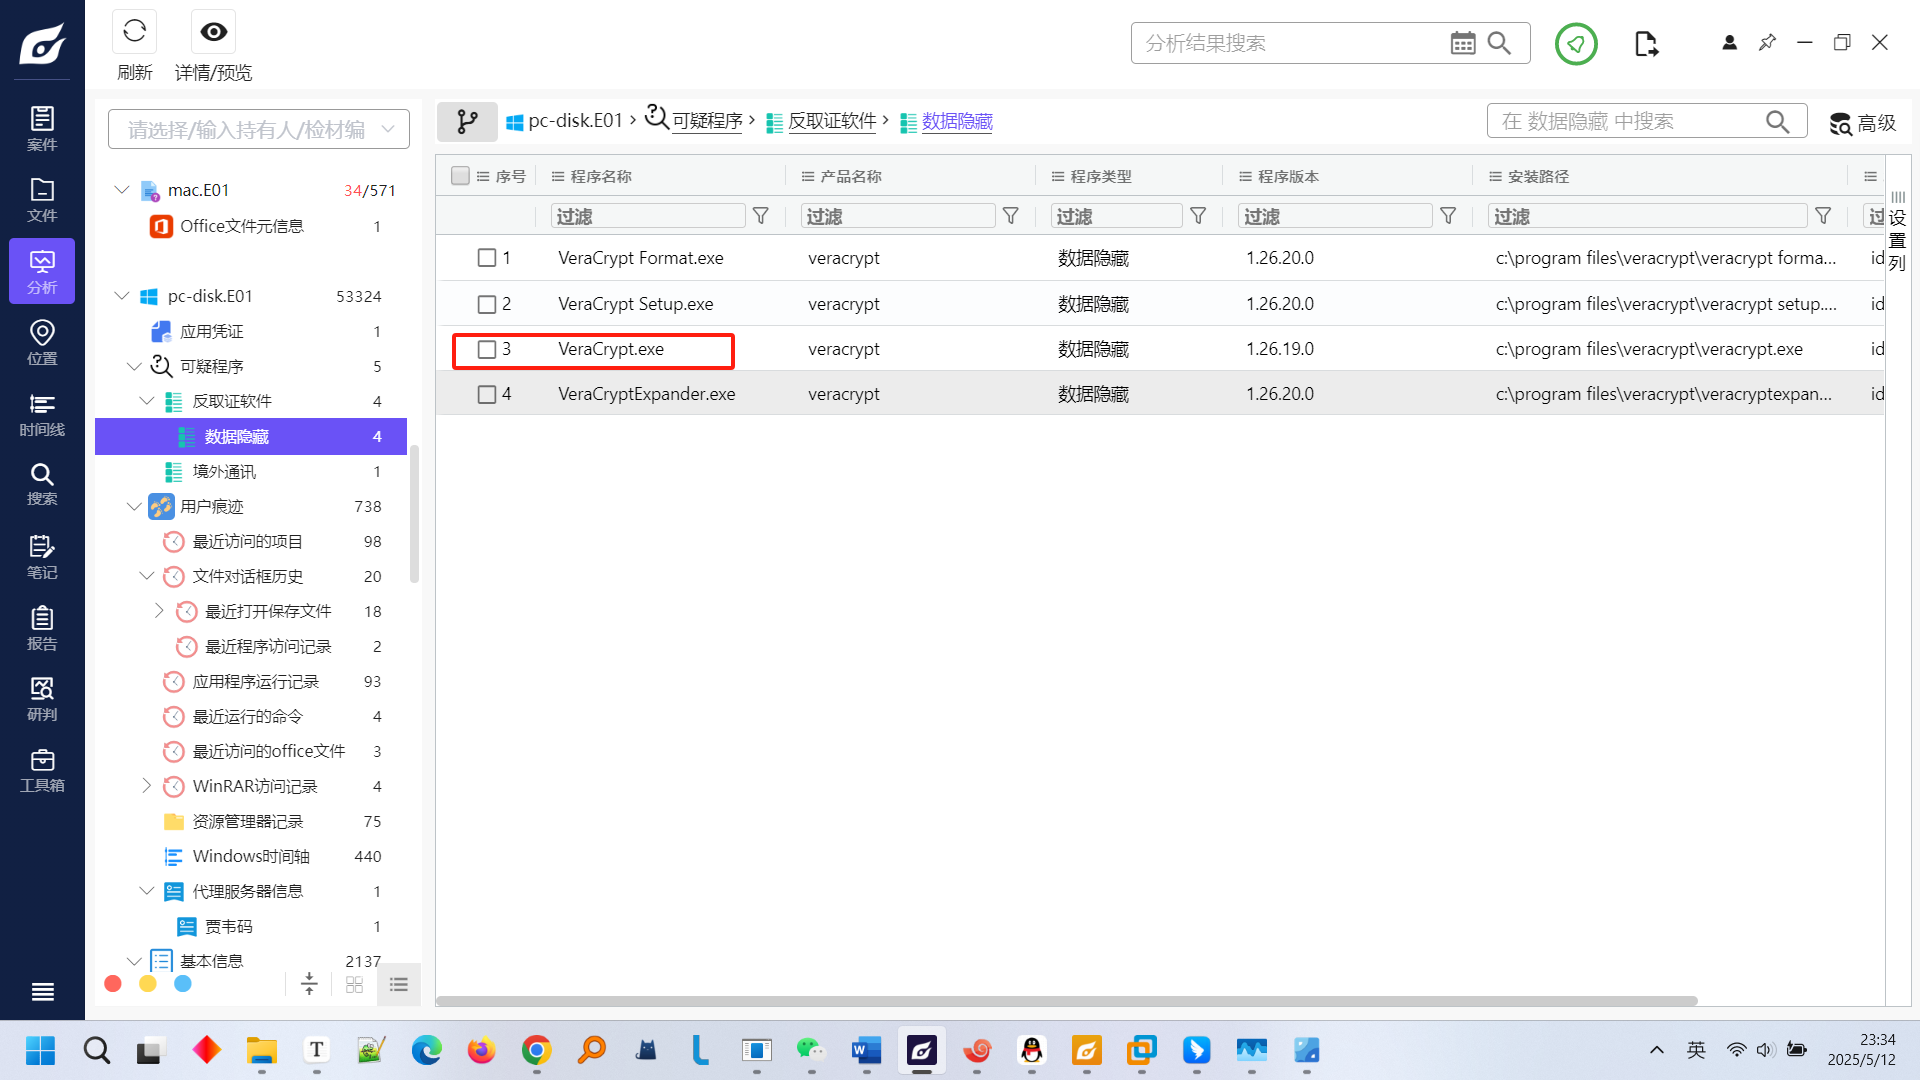Collapse the 文件对话框历史 tree node
This screenshot has height=1080, width=1920.
146,576
